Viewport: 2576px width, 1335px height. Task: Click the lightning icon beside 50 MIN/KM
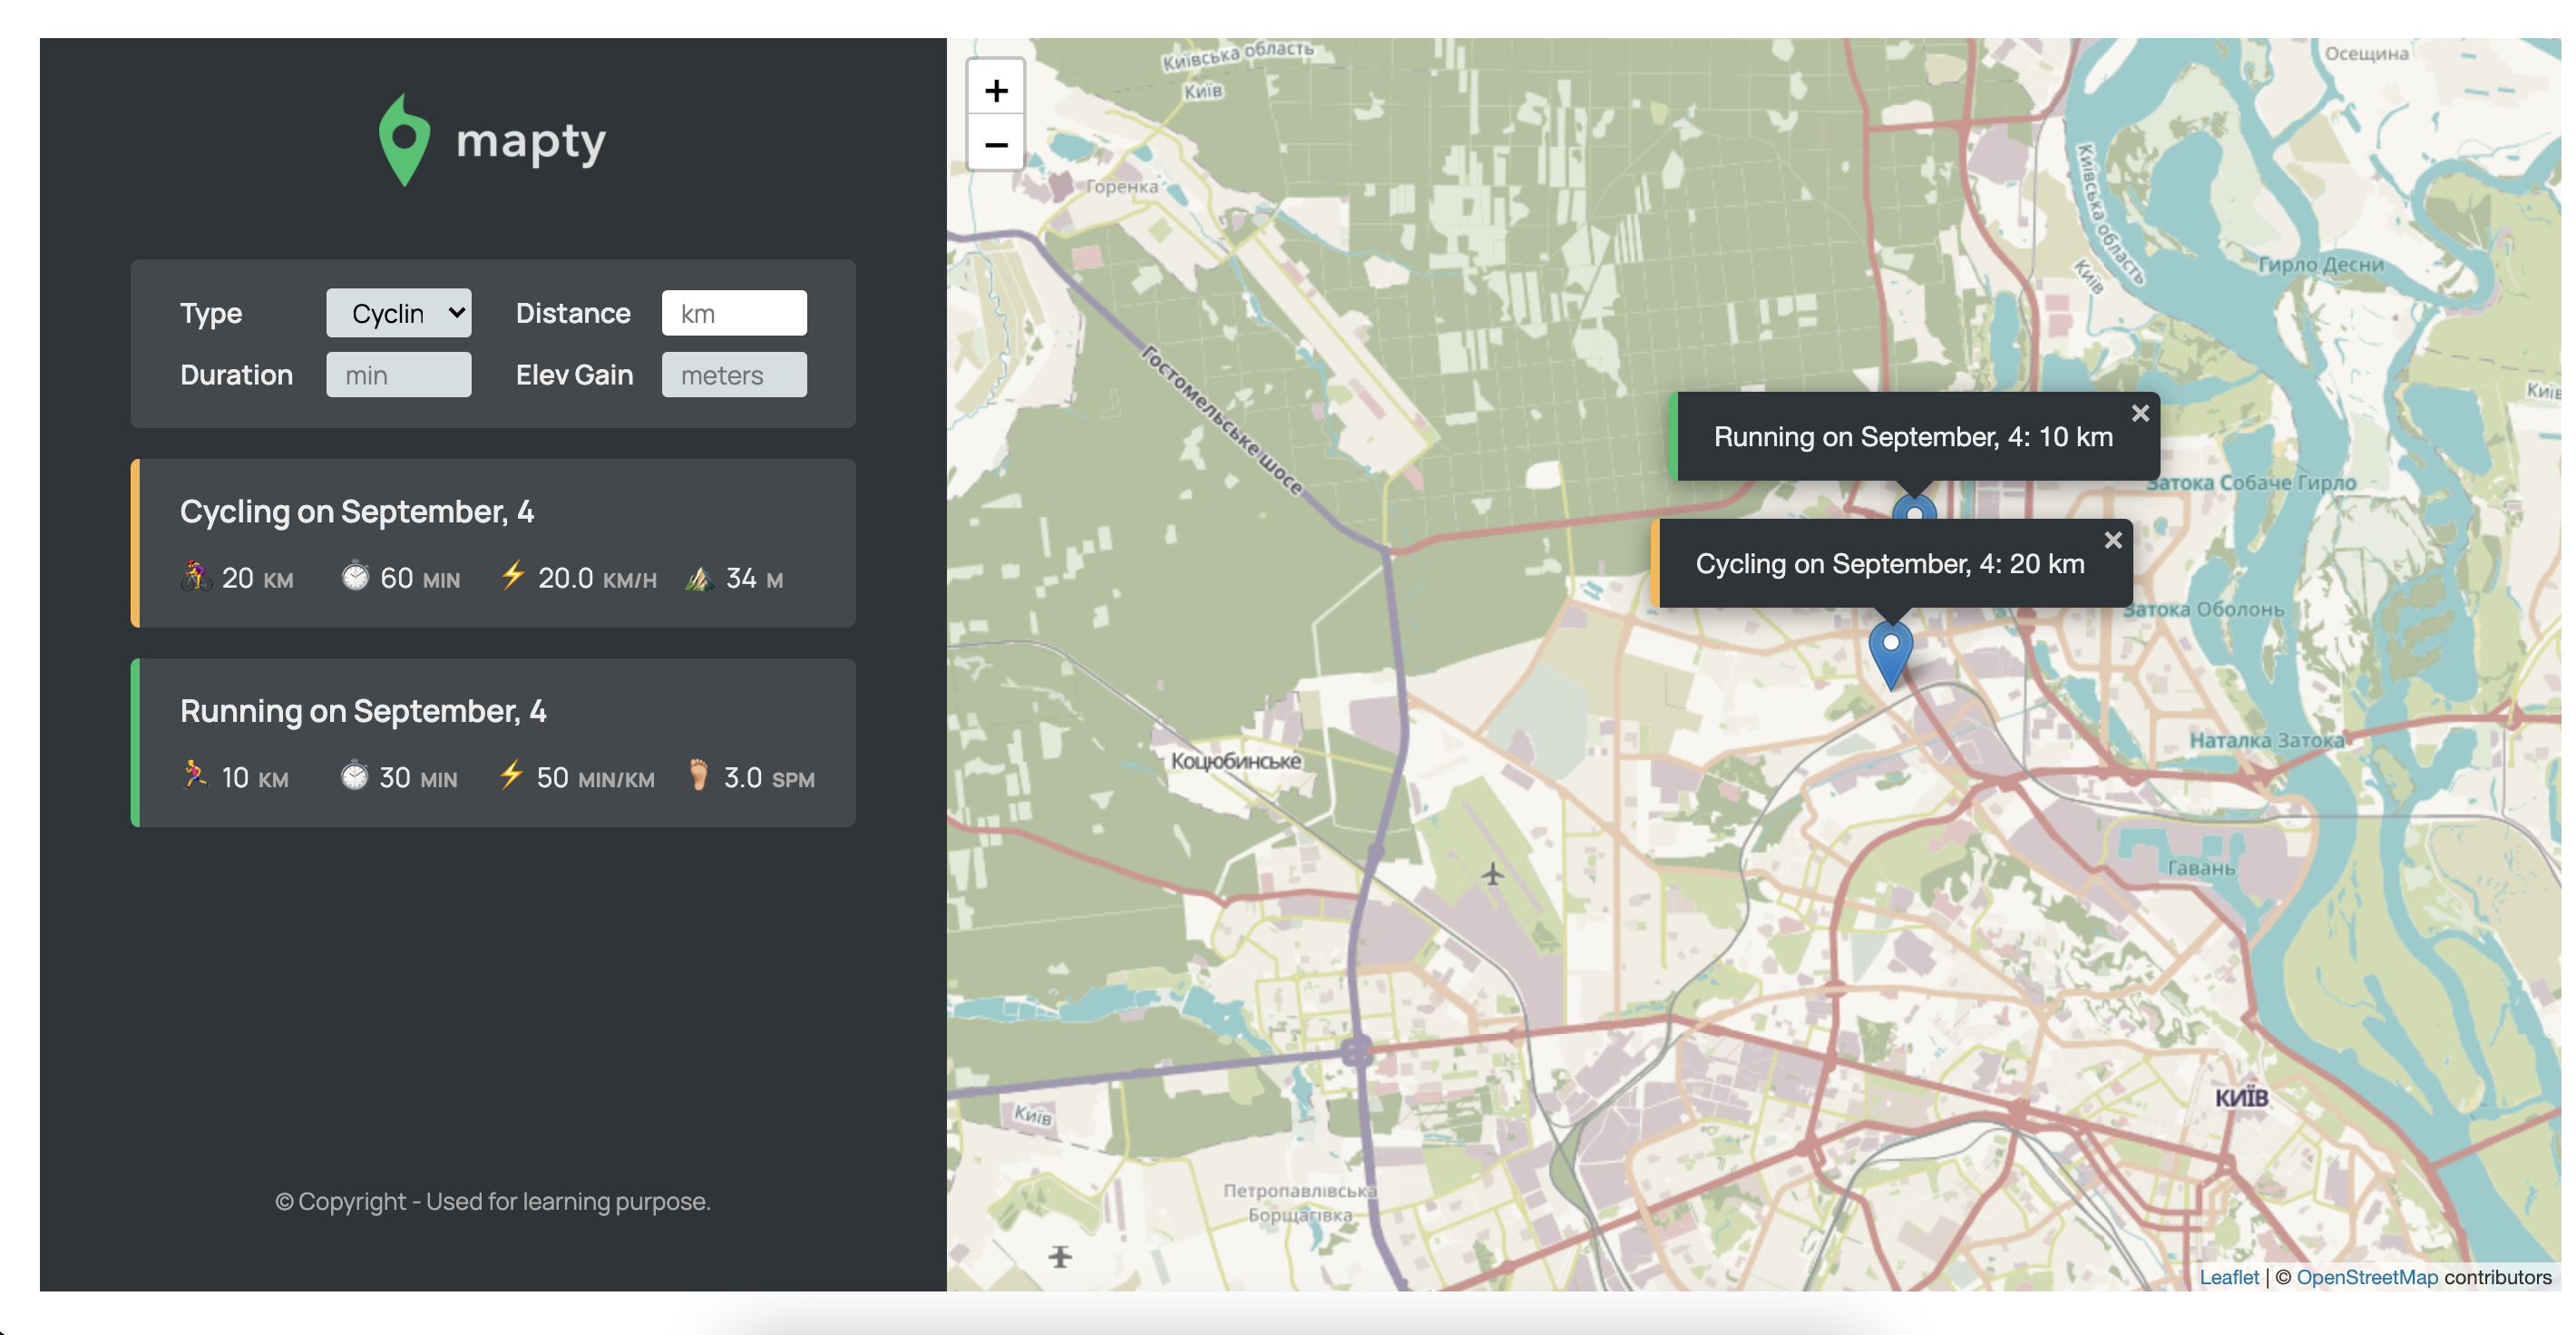click(x=511, y=775)
